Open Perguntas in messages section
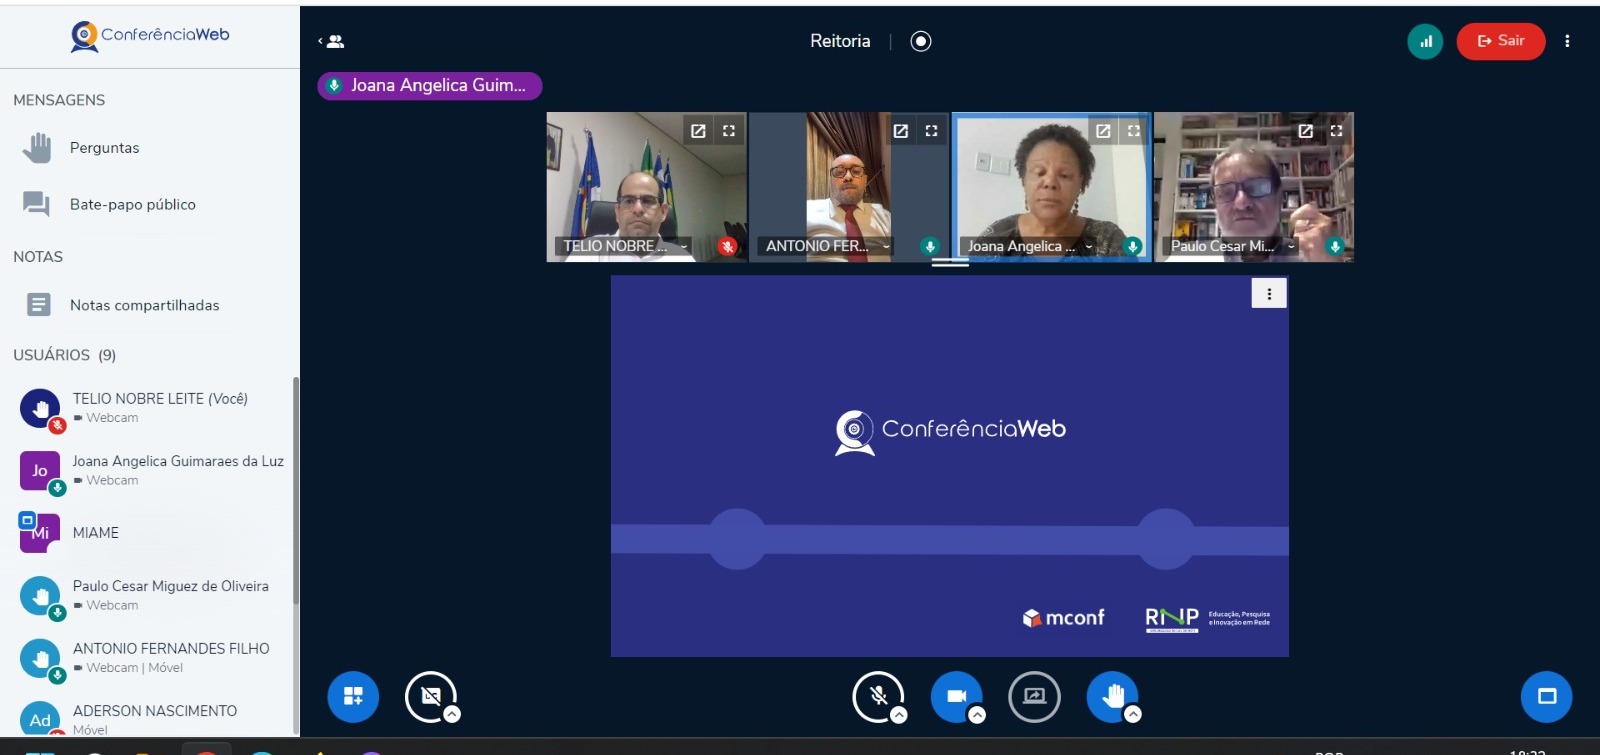Screen dimensions: 1600x755 pyautogui.click(x=104, y=148)
